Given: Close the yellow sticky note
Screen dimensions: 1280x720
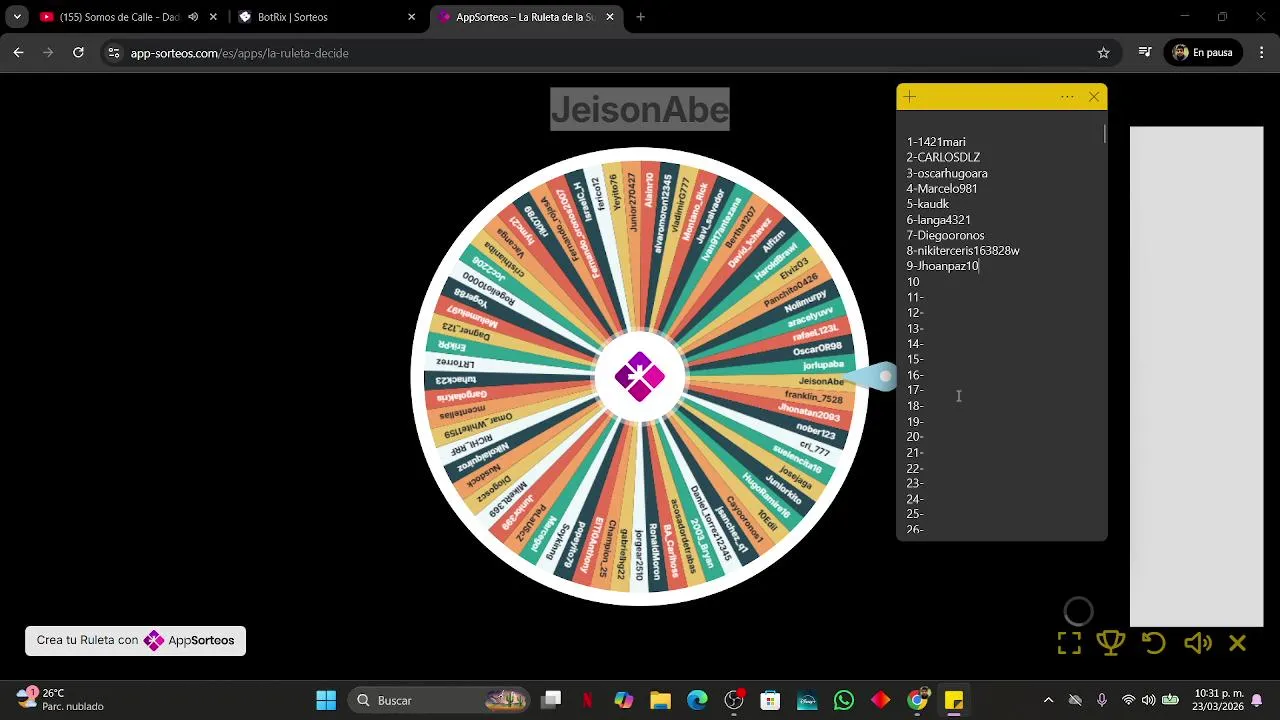Looking at the screenshot, I should pos(1094,97).
